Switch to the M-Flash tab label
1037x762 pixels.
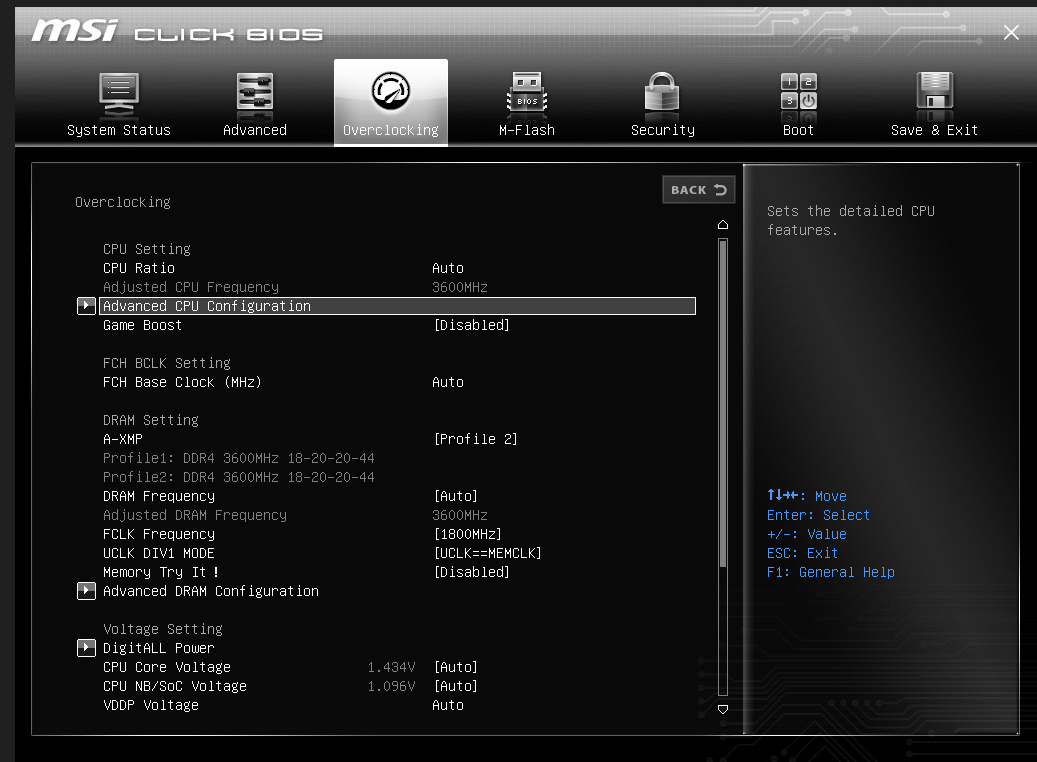pyautogui.click(x=527, y=130)
